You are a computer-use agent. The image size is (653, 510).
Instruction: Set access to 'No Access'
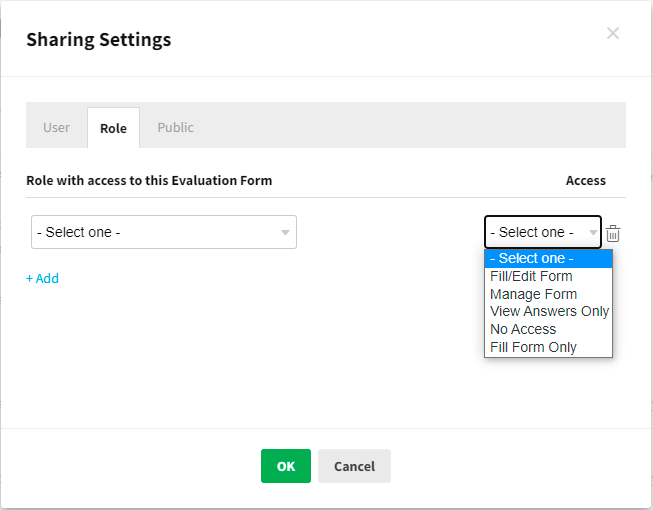coord(523,329)
